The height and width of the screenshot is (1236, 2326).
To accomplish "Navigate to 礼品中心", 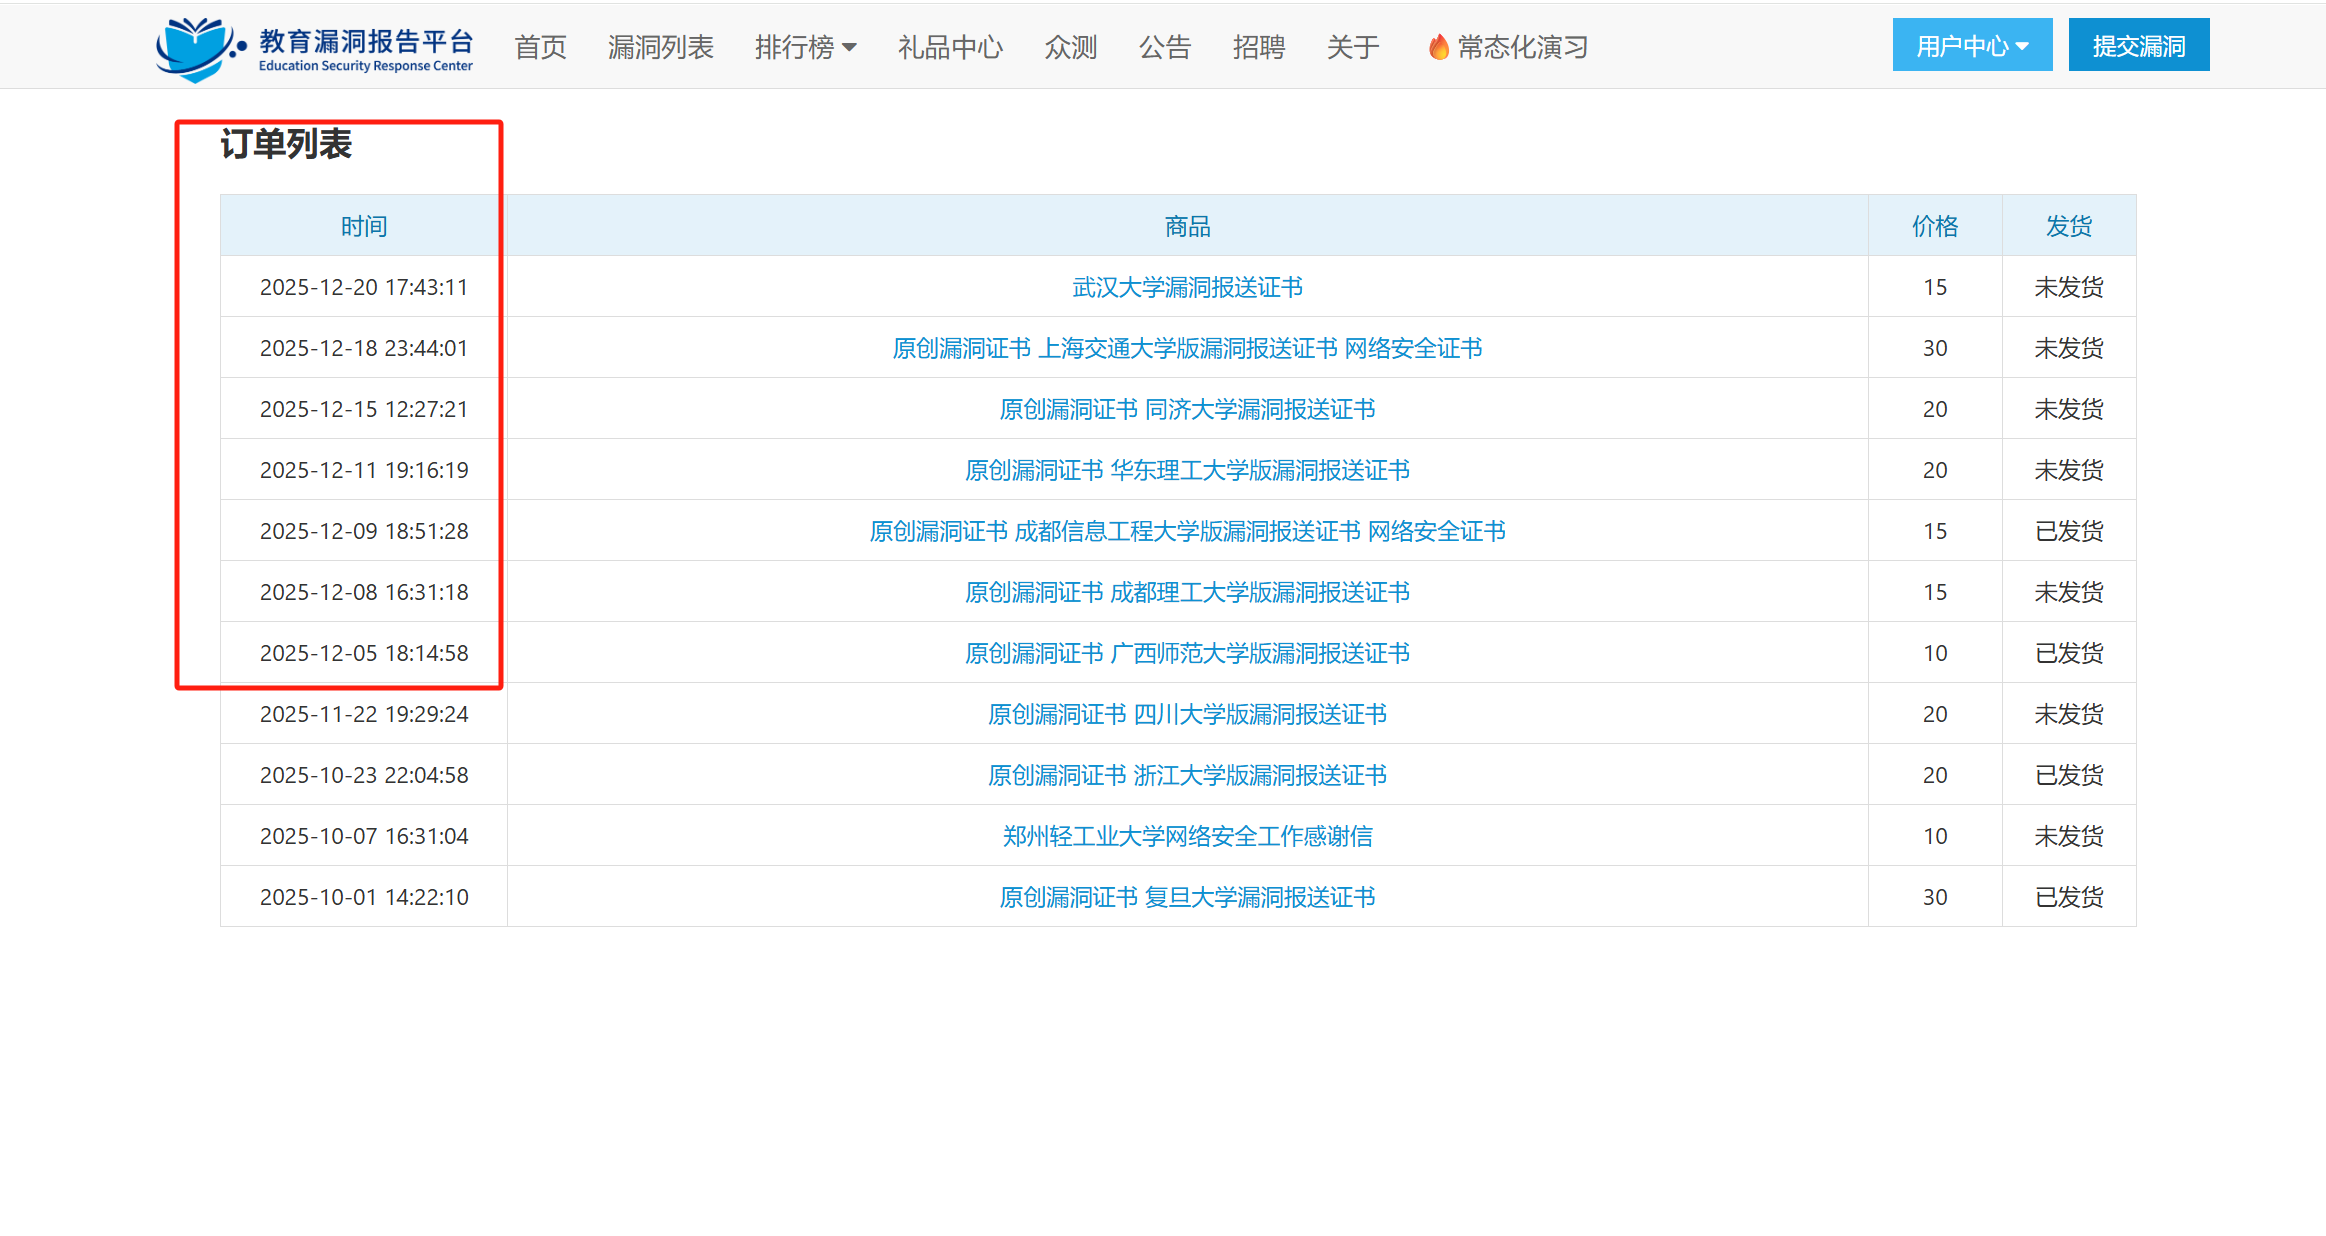I will (949, 47).
